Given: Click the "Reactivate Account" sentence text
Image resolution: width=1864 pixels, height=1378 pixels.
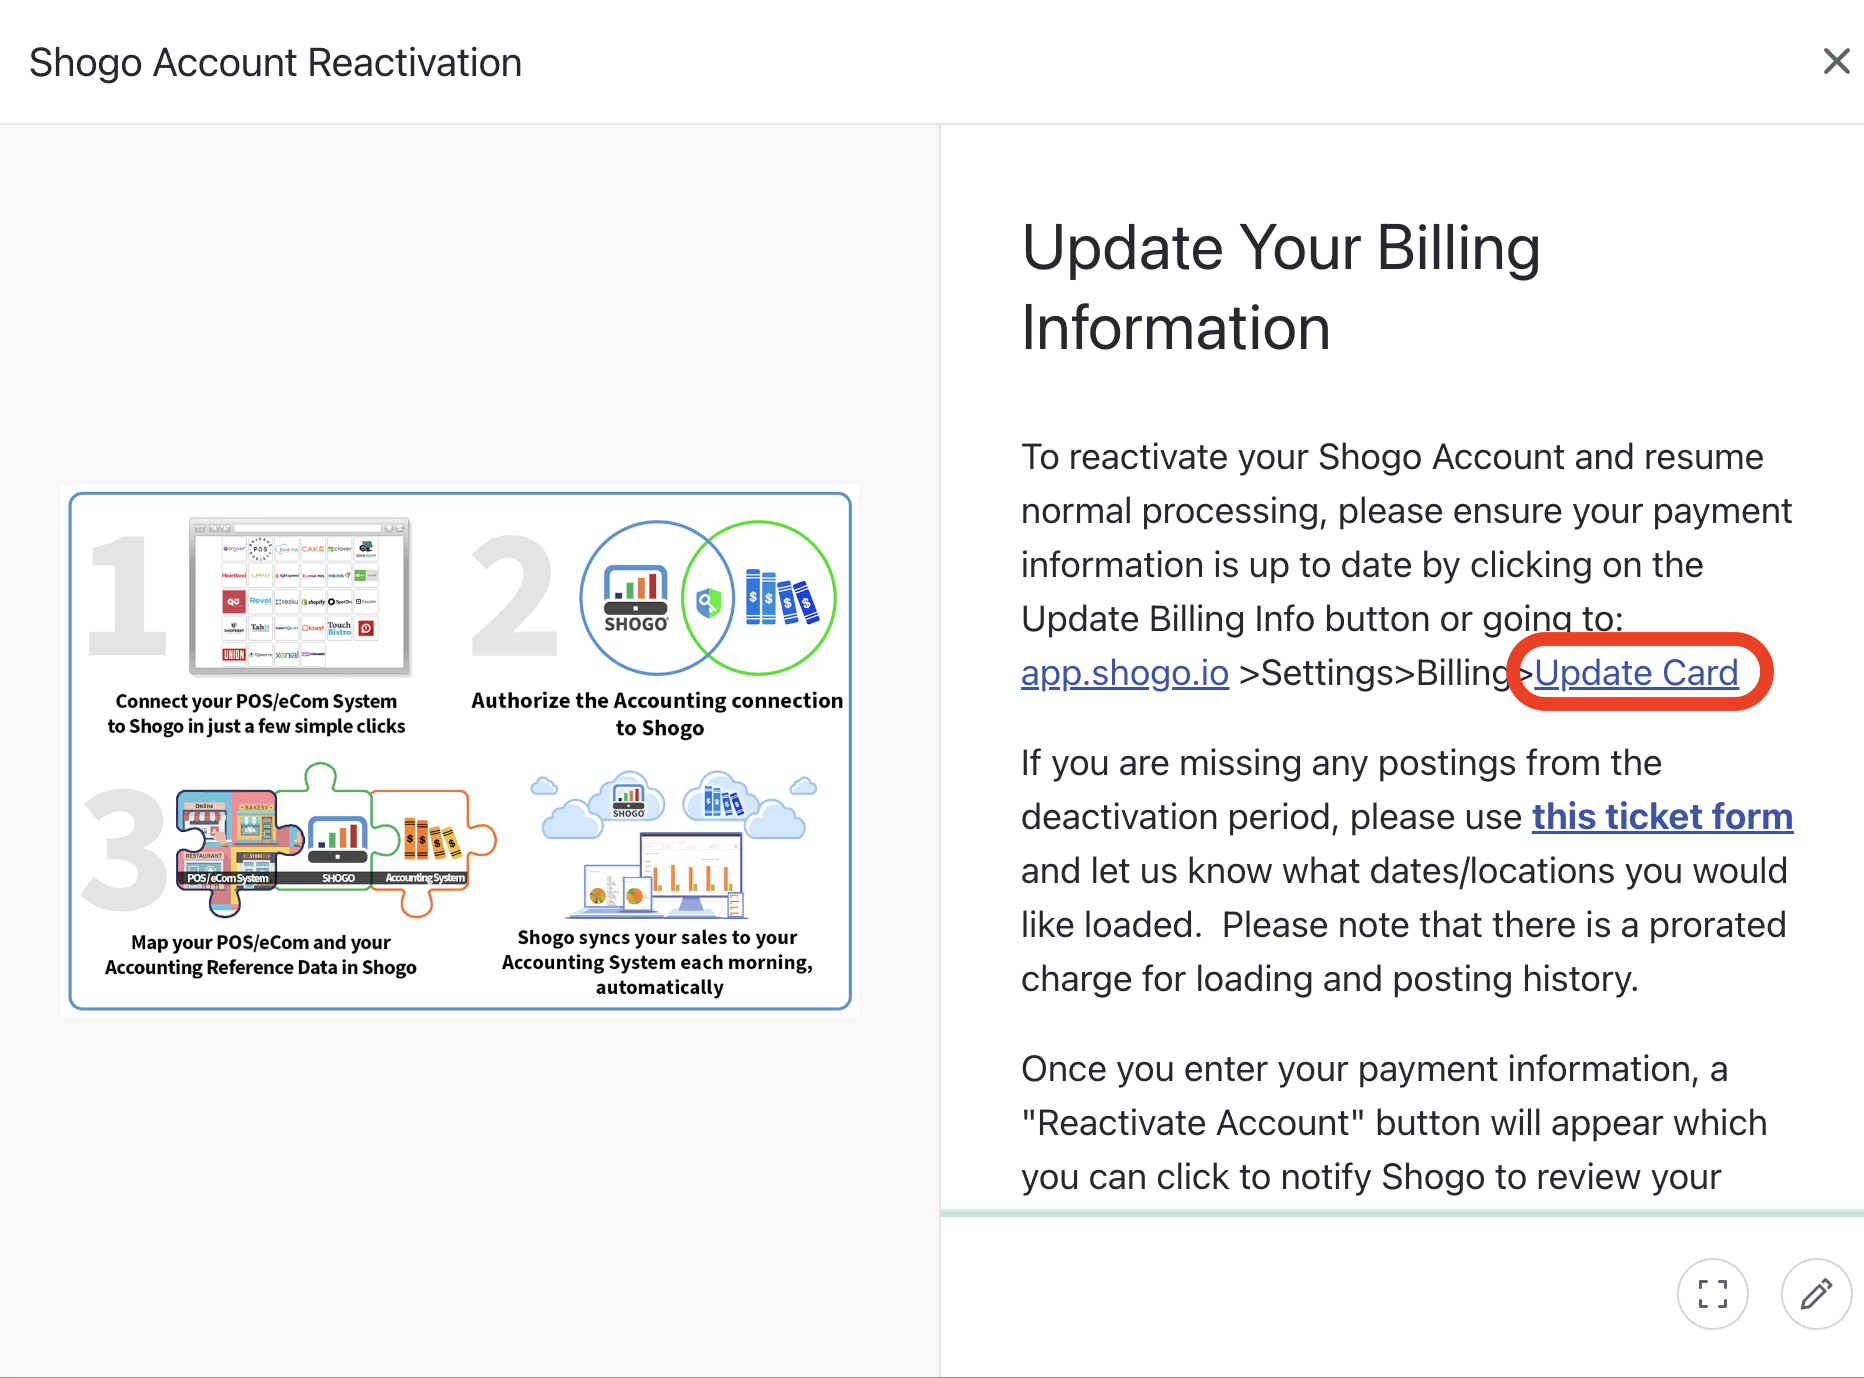Looking at the screenshot, I should tap(1394, 1123).
